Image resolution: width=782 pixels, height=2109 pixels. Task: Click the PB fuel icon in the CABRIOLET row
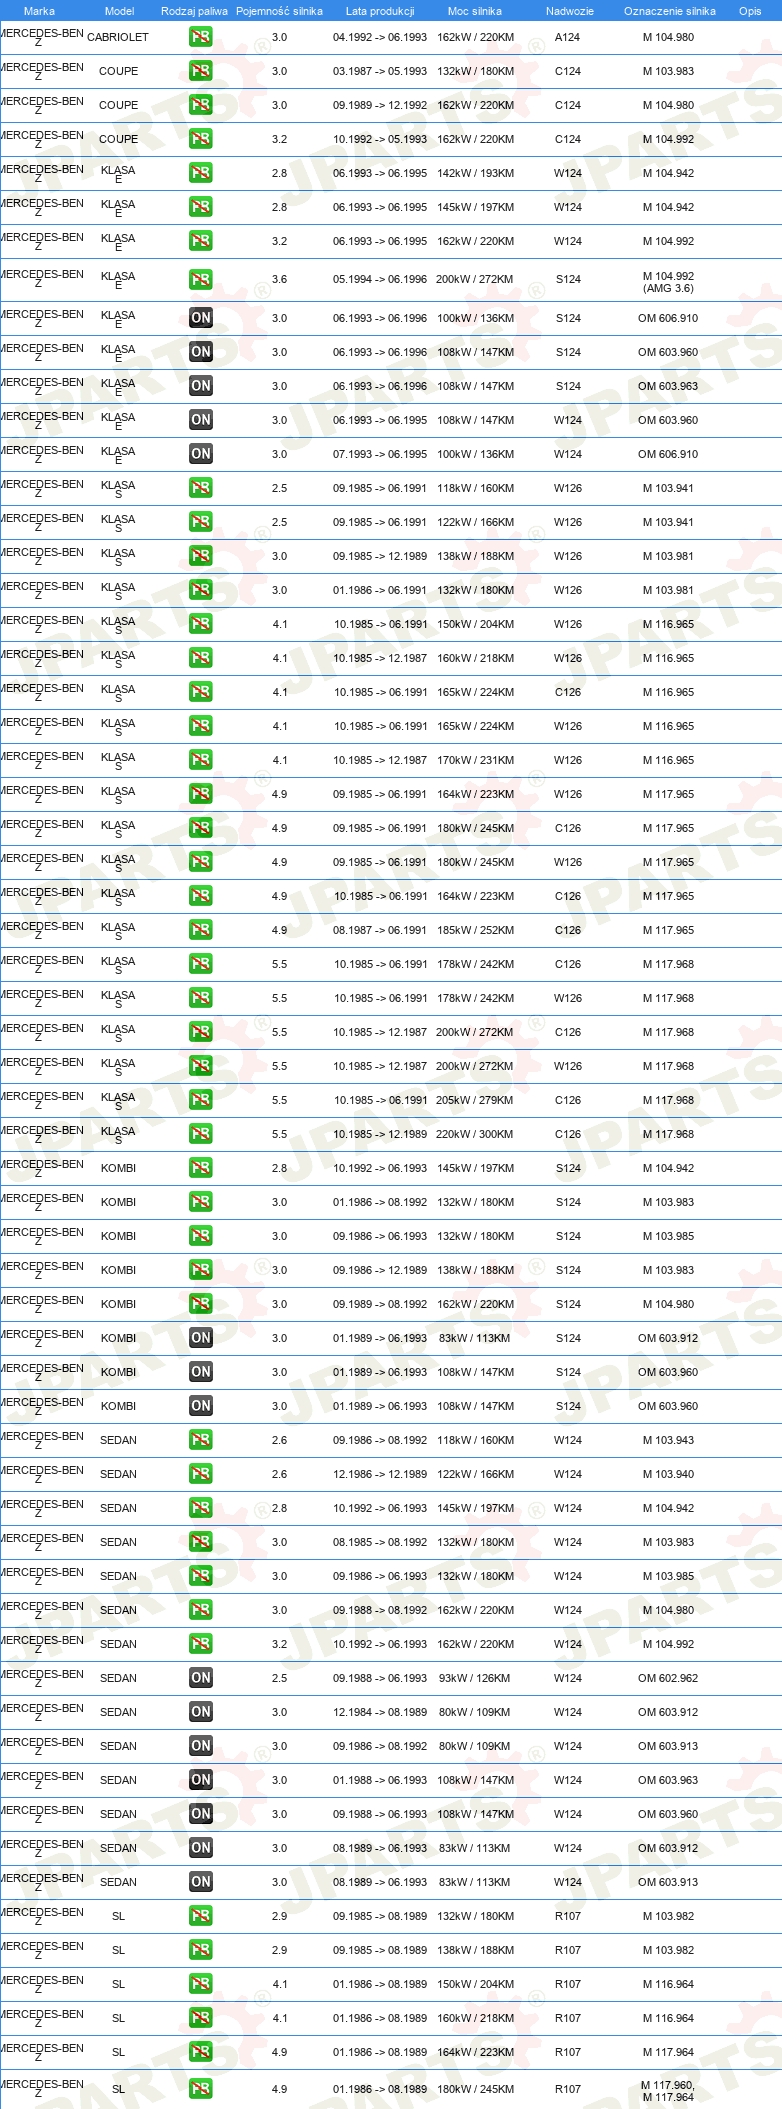point(201,37)
